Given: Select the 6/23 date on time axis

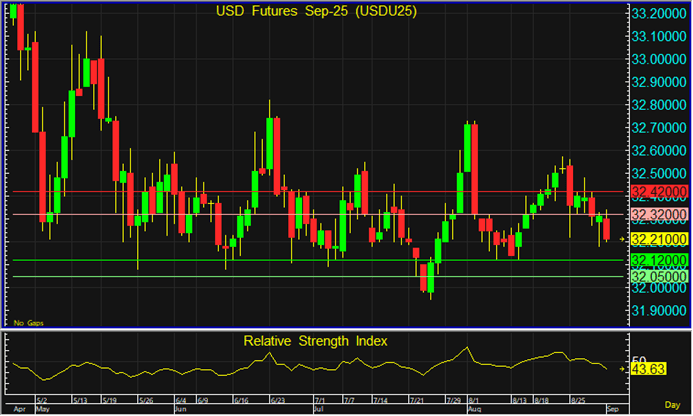Looking at the screenshot, I should [279, 398].
